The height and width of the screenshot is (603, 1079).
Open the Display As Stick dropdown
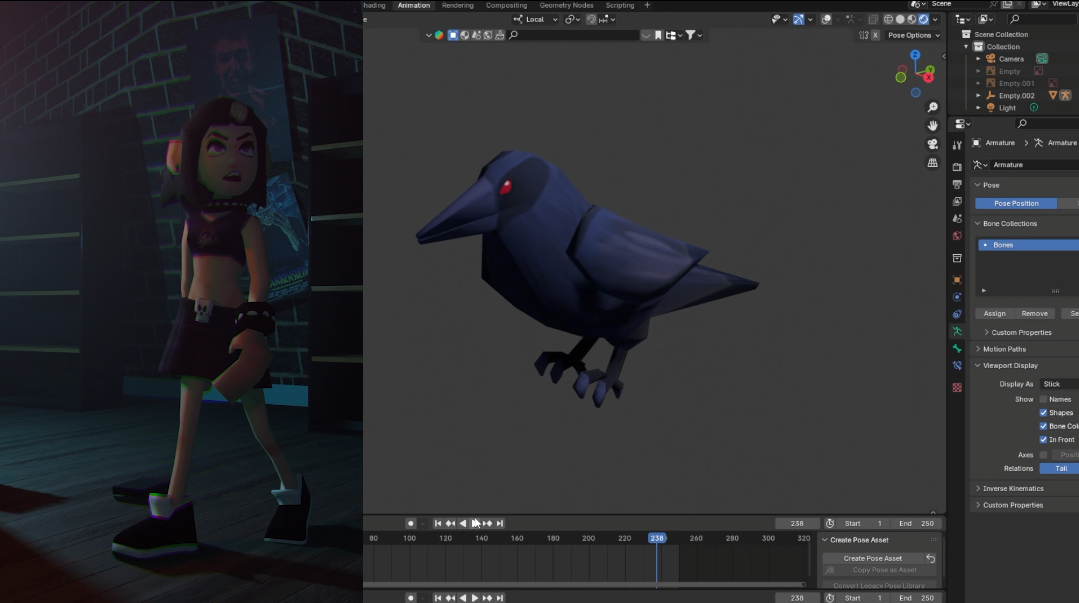[1059, 384]
